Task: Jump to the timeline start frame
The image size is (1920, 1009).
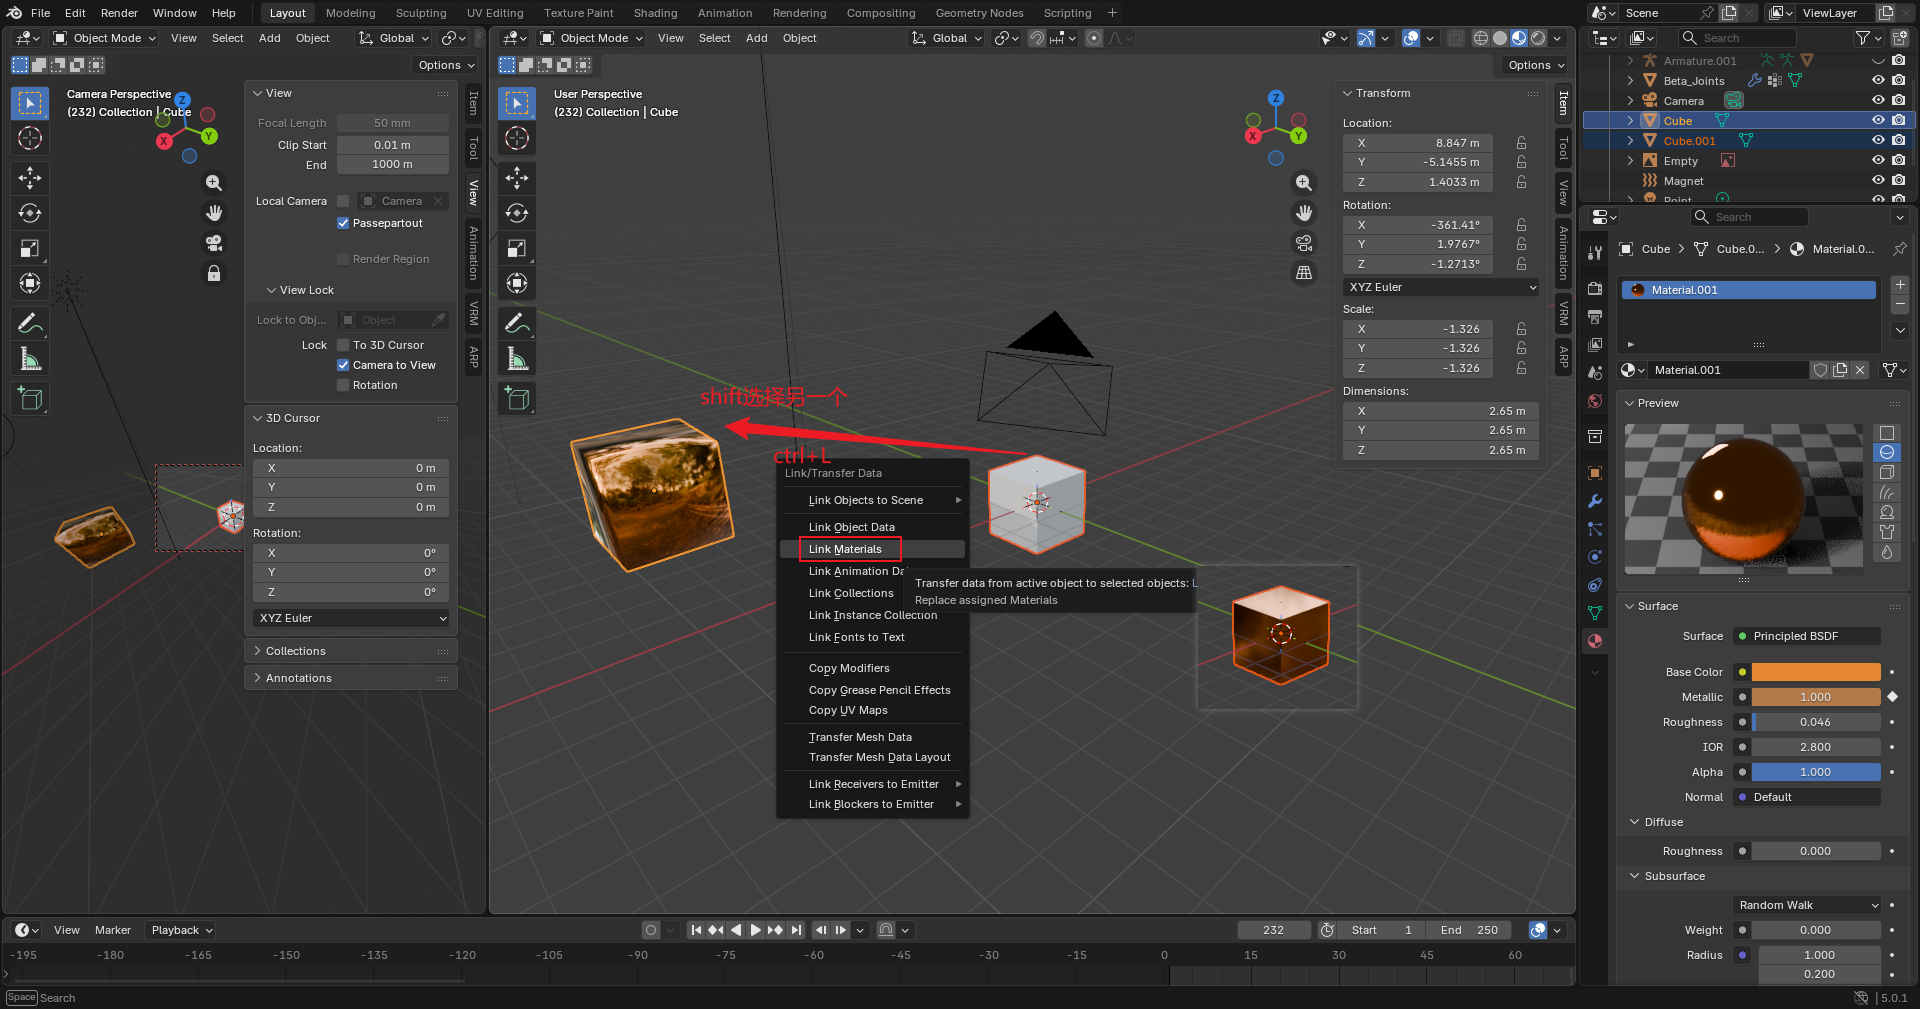Action: (696, 930)
